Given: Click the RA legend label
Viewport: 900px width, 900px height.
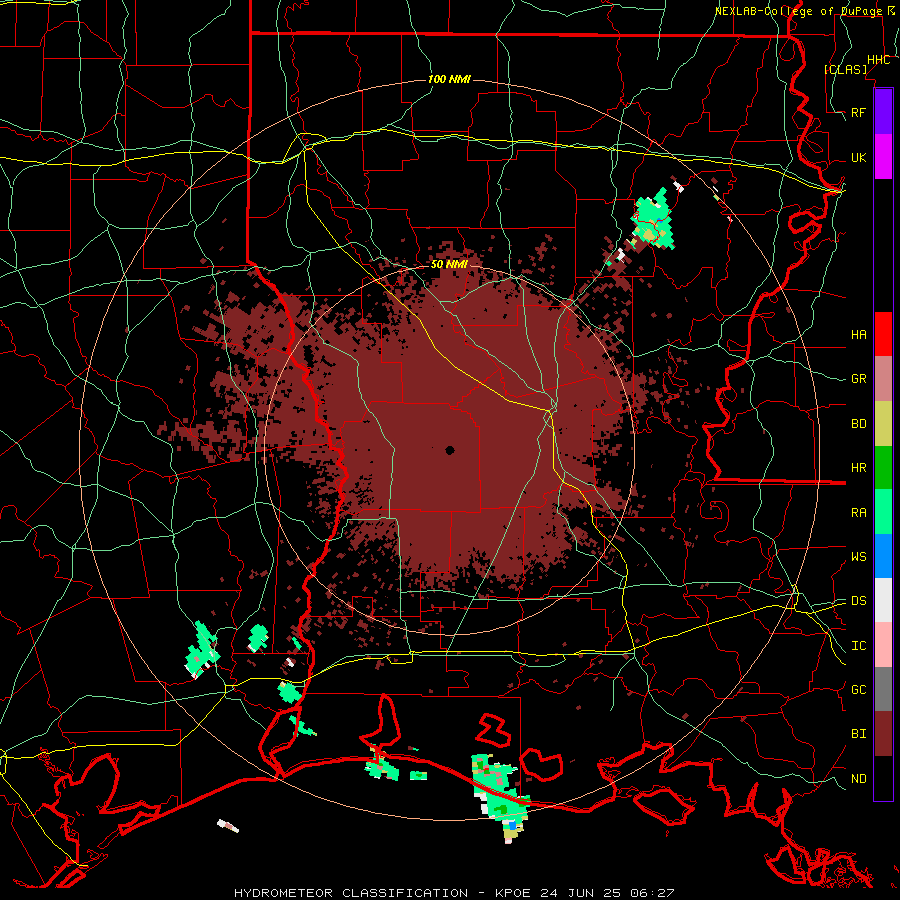Looking at the screenshot, I should point(858,512).
